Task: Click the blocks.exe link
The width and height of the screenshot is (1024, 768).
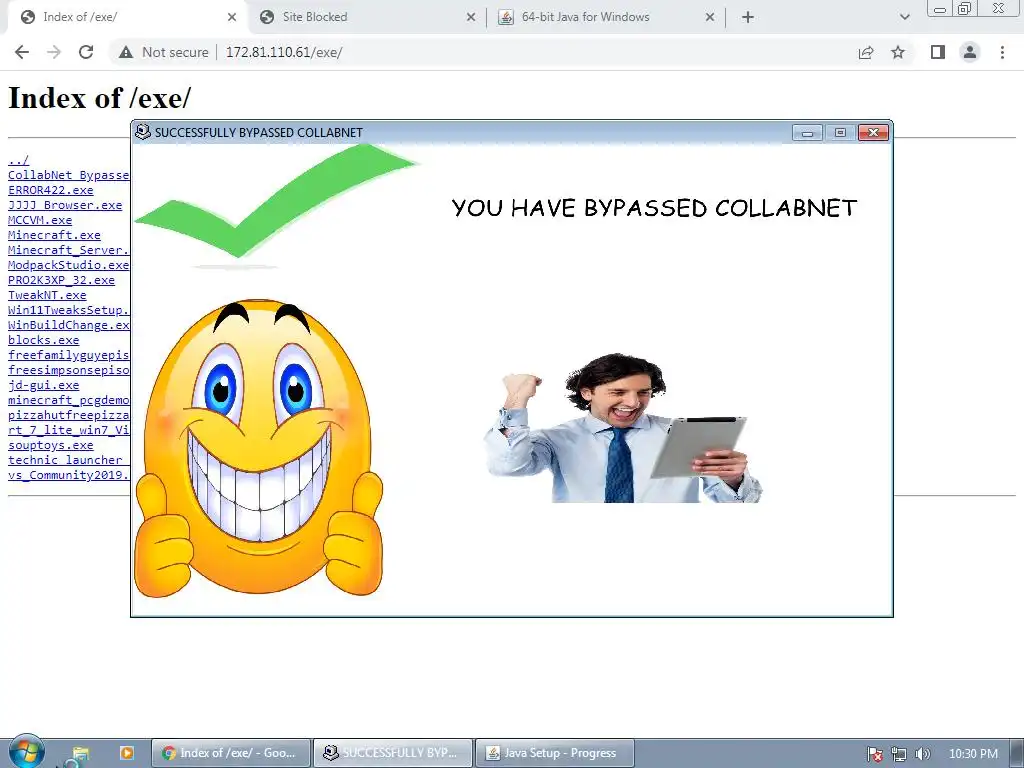Action: pyautogui.click(x=43, y=340)
